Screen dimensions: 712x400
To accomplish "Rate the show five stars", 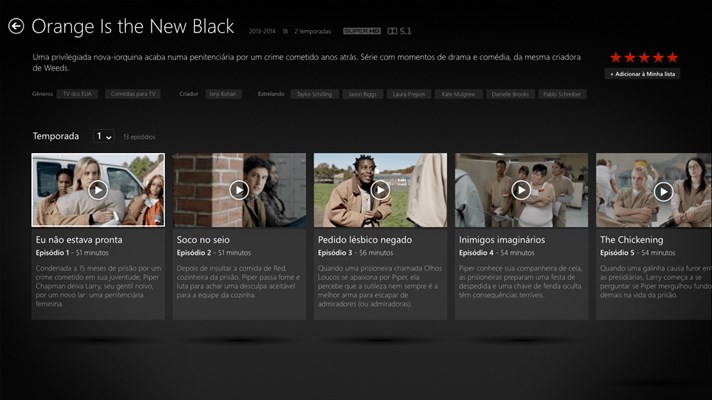I will 673,58.
